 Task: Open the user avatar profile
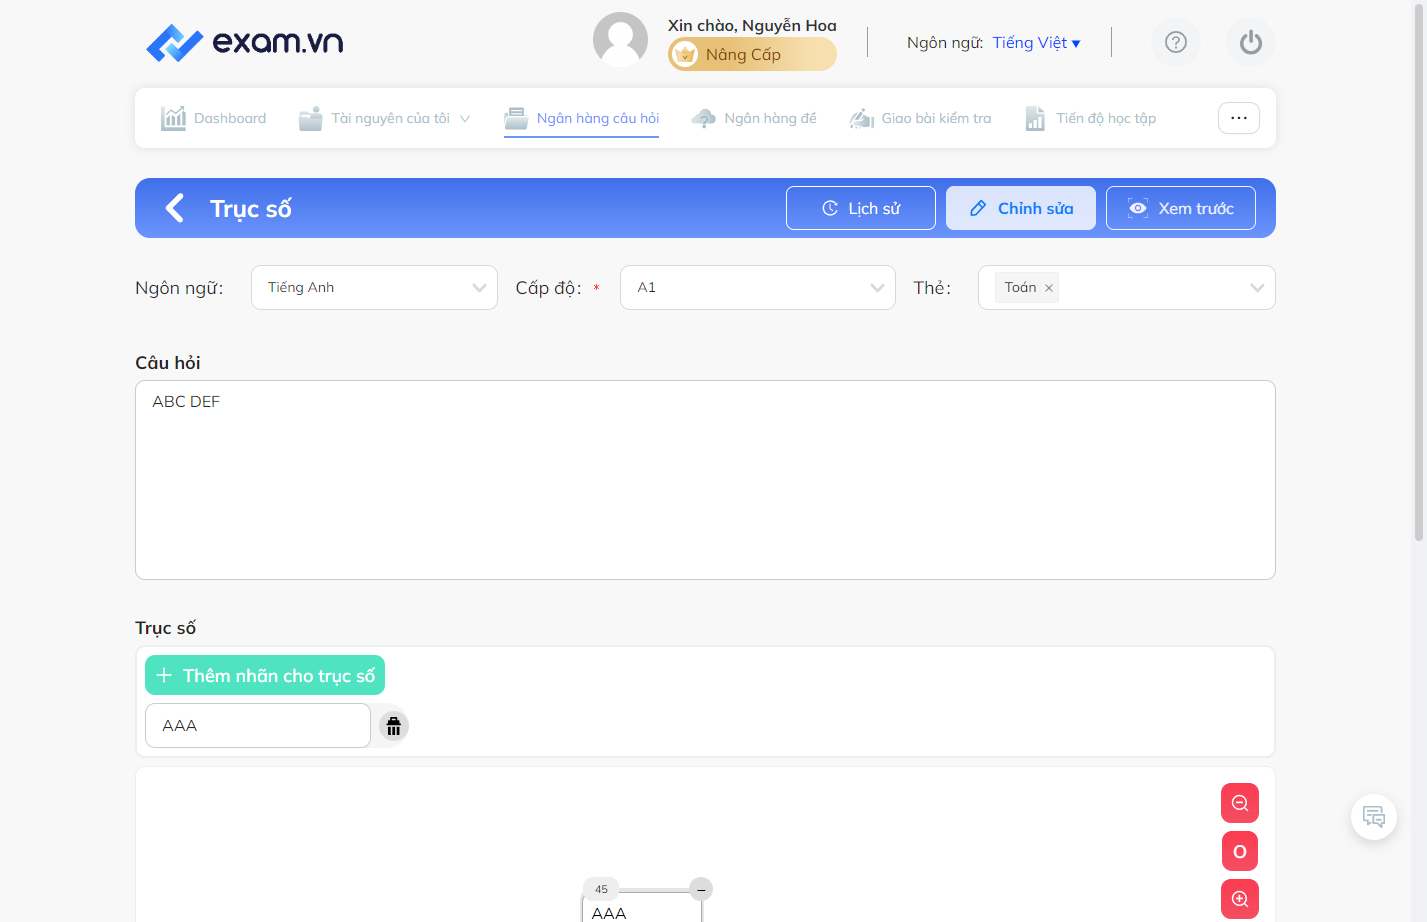click(620, 40)
